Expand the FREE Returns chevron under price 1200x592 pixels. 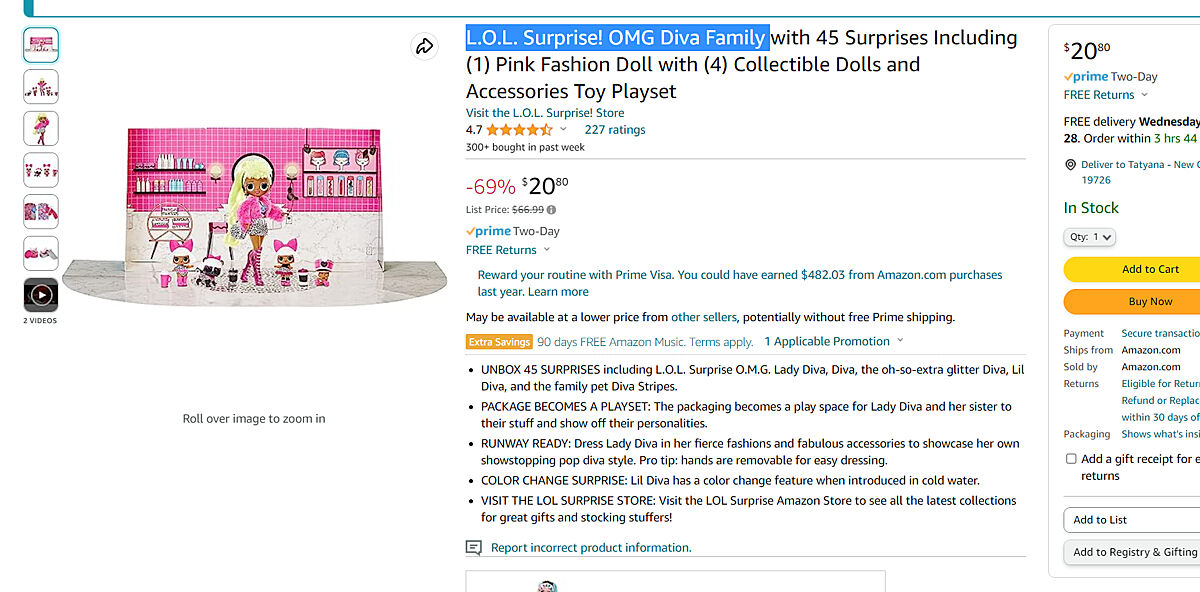pos(546,250)
